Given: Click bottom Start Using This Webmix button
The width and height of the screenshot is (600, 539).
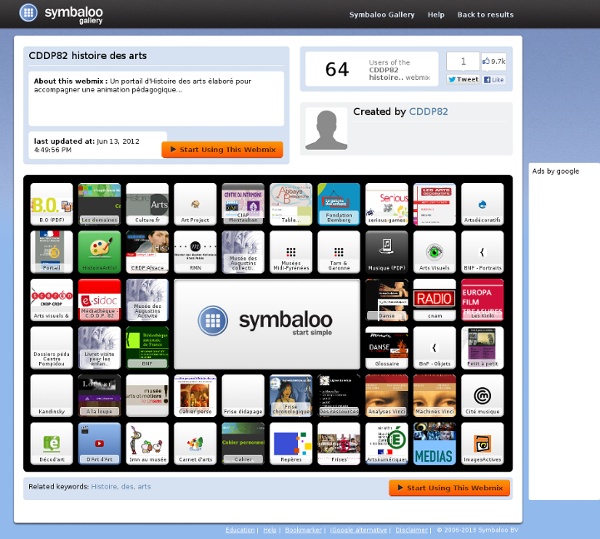Looking at the screenshot, I should [x=449, y=488].
